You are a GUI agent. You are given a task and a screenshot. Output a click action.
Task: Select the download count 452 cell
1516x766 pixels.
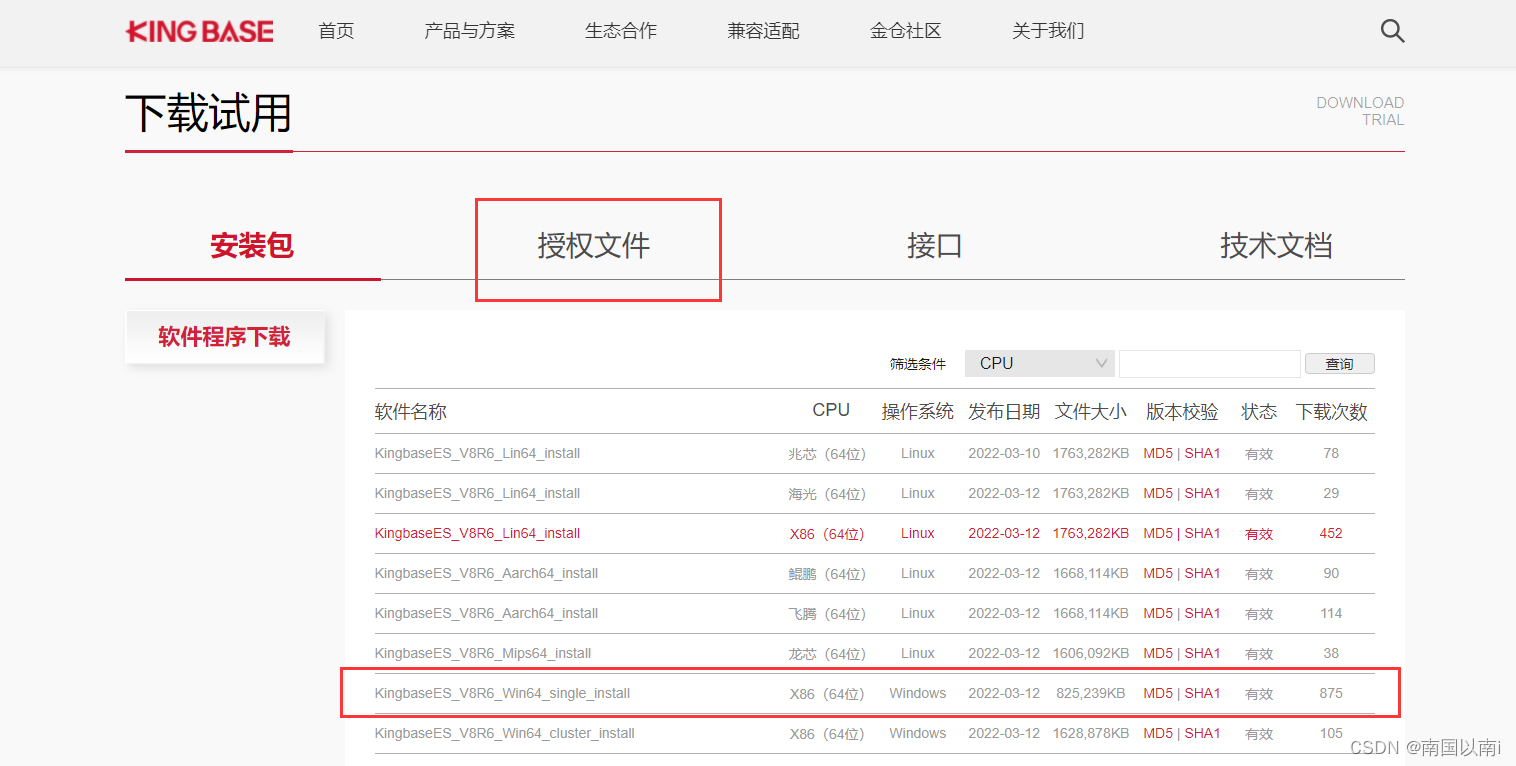[1331, 533]
